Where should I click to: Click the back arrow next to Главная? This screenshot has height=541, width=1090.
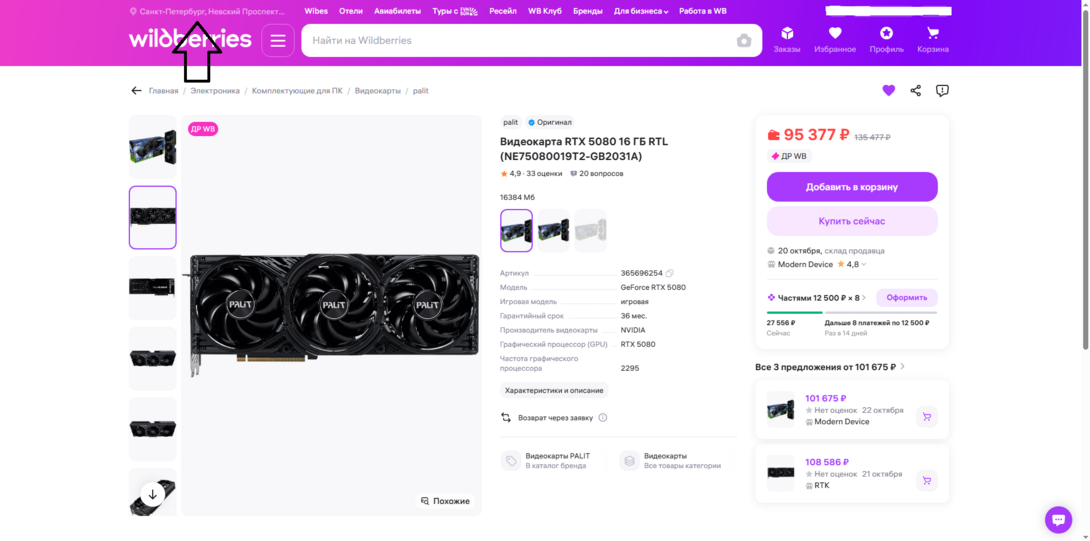tap(136, 90)
